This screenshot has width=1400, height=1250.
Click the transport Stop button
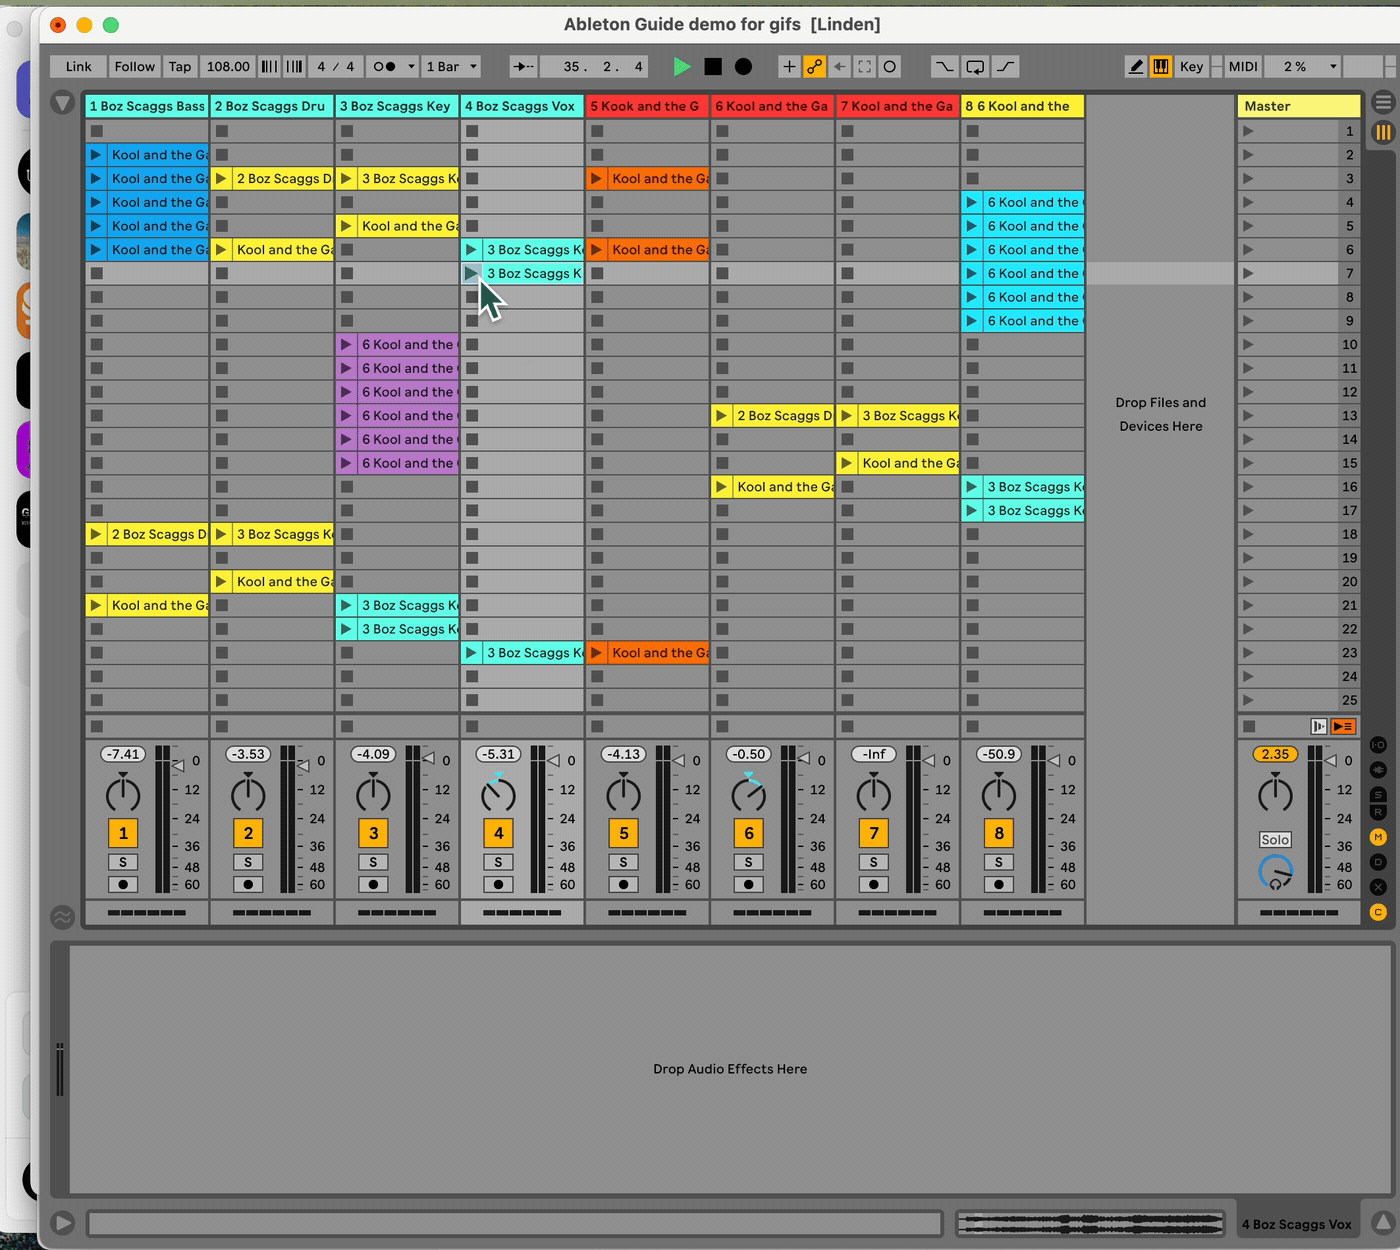713,67
